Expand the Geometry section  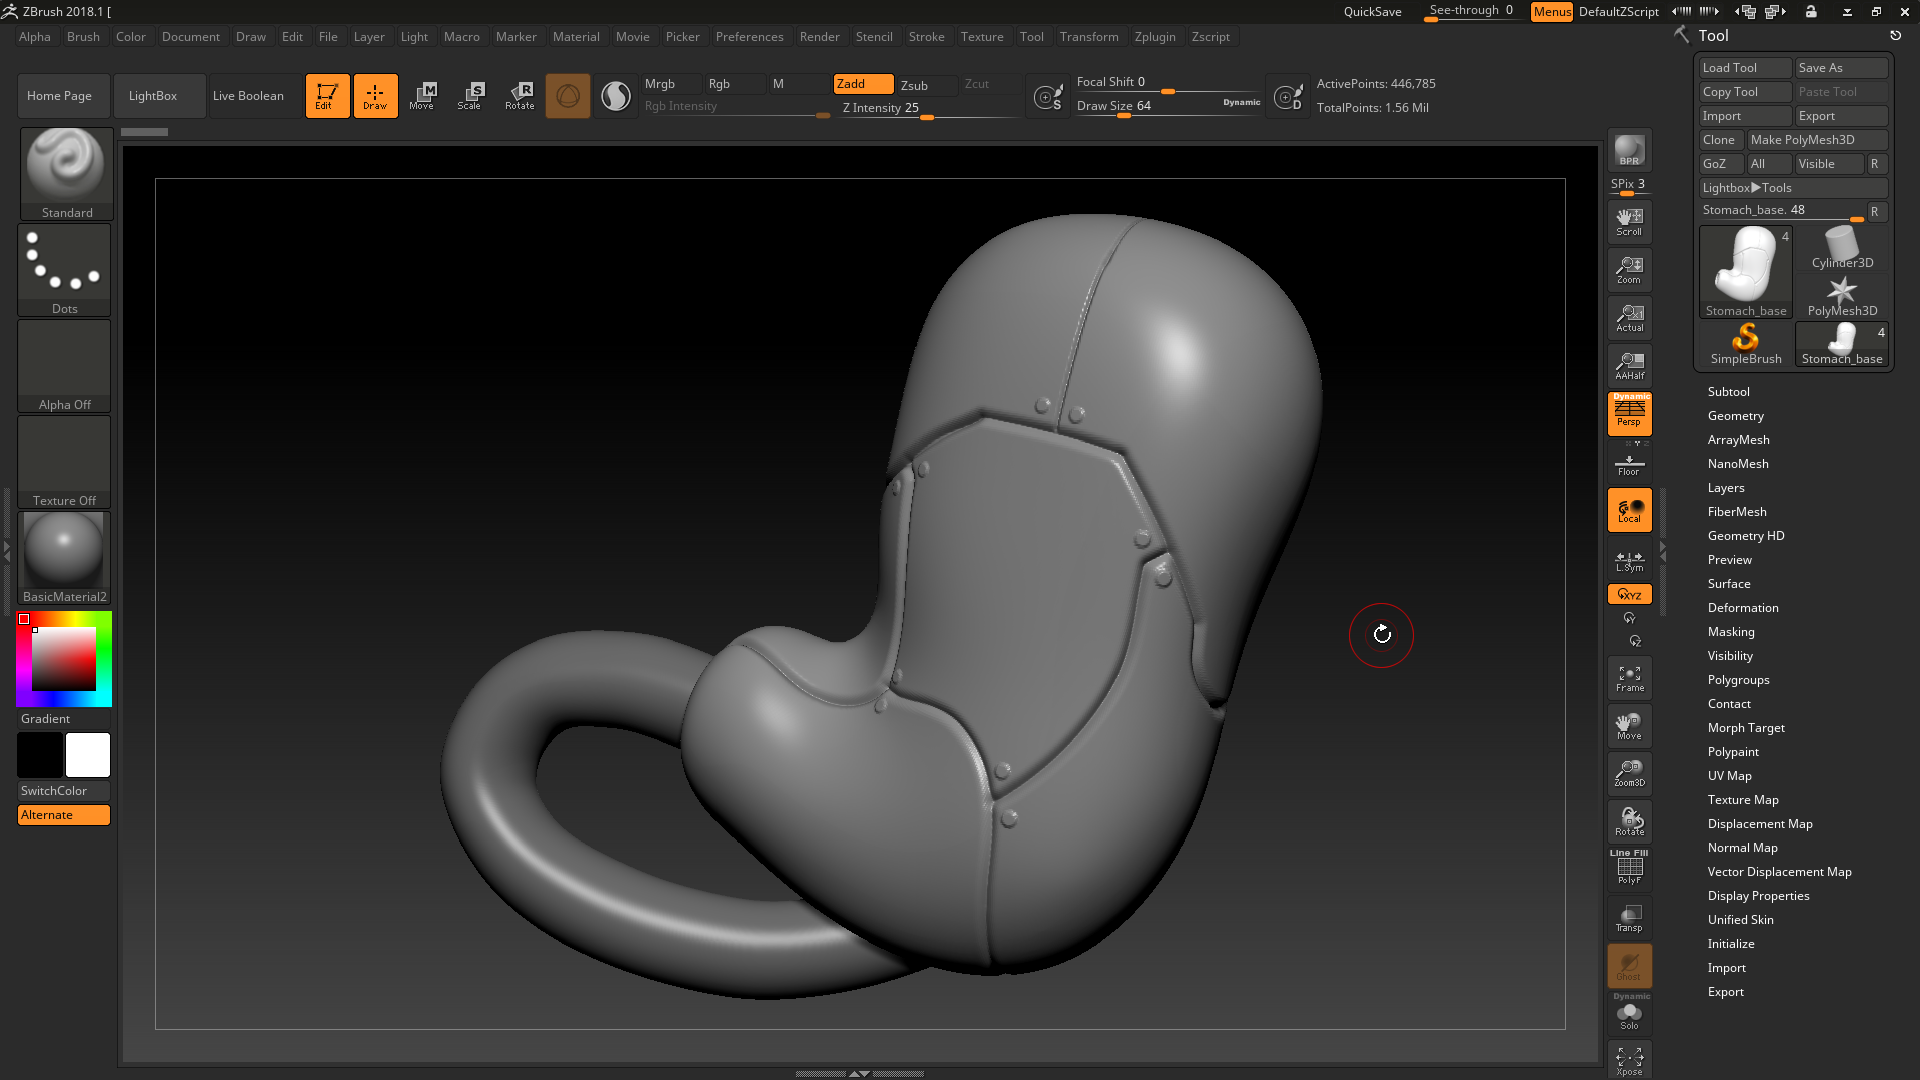click(x=1735, y=415)
